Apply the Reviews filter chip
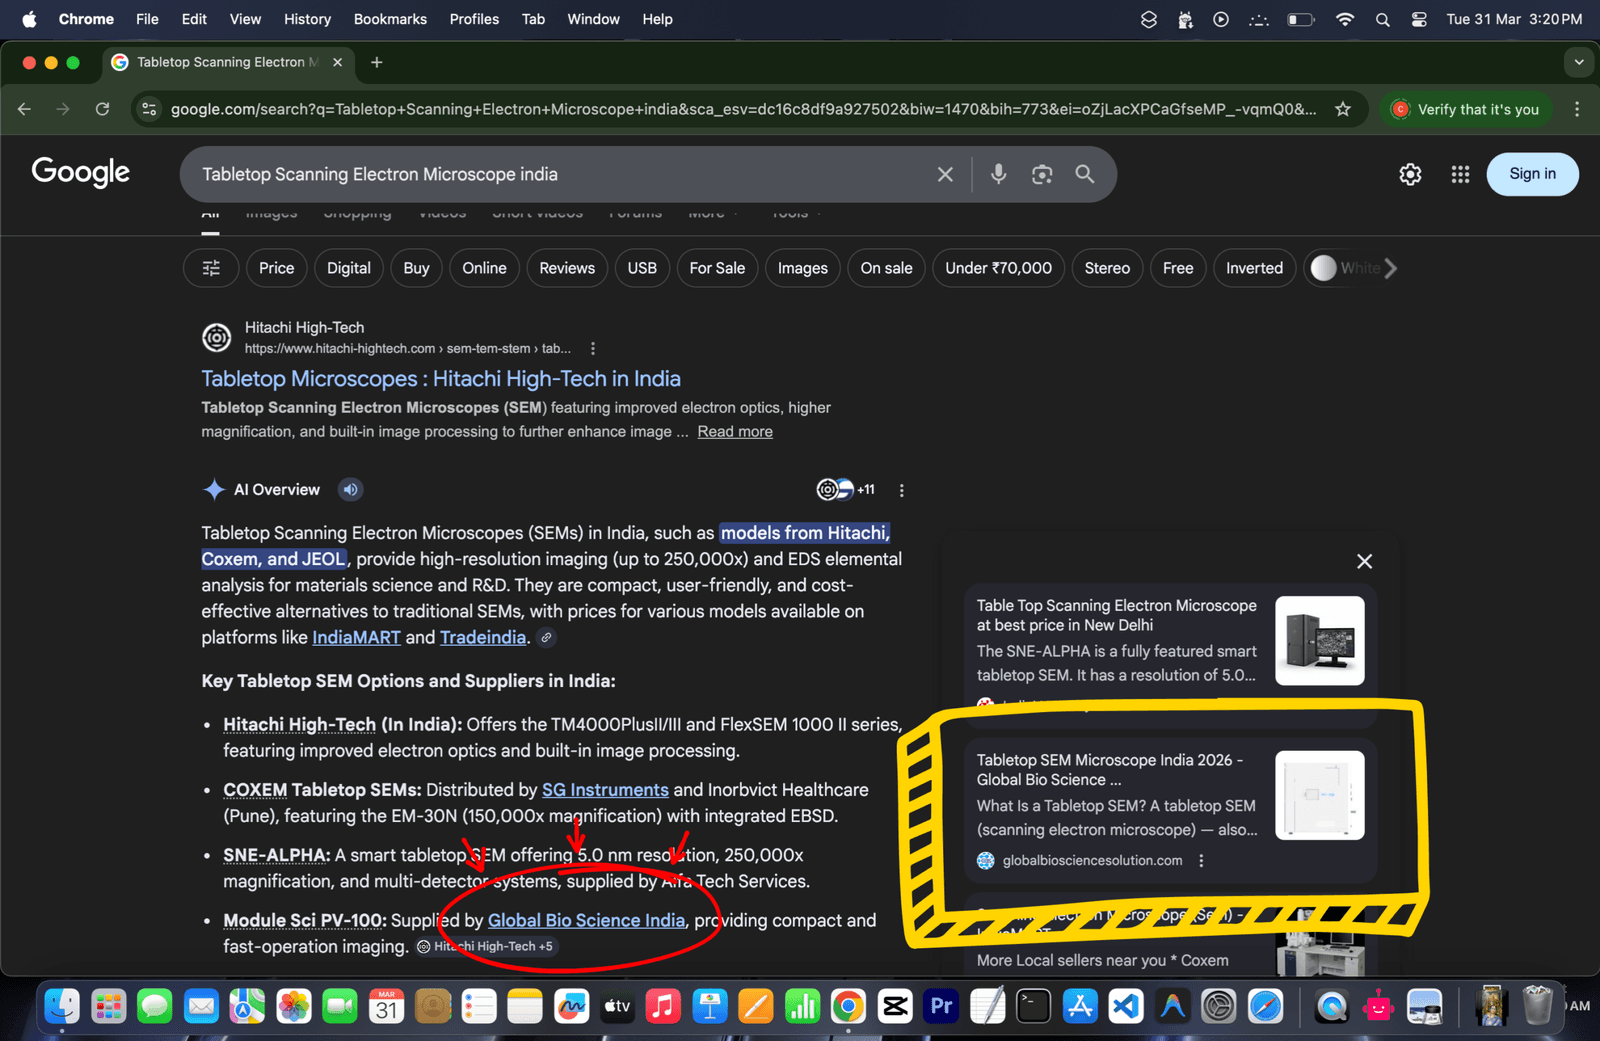 567,268
